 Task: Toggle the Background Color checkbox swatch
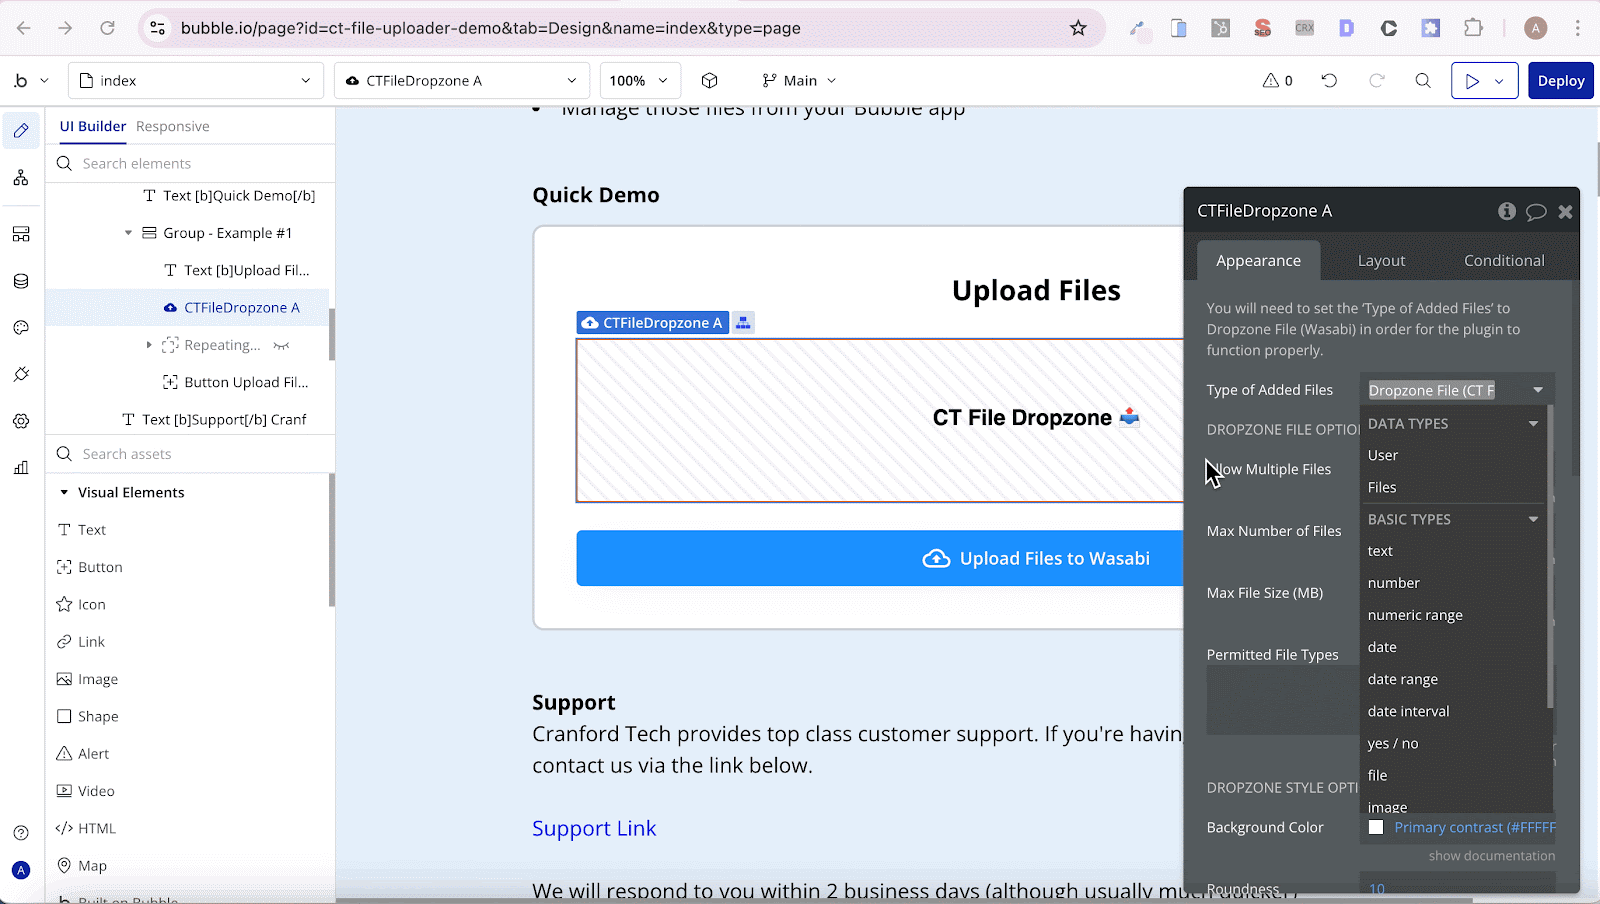(x=1376, y=827)
